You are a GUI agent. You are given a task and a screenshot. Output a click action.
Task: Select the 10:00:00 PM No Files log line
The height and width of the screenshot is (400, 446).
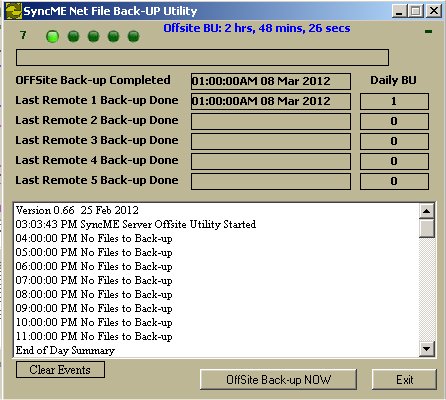click(94, 323)
